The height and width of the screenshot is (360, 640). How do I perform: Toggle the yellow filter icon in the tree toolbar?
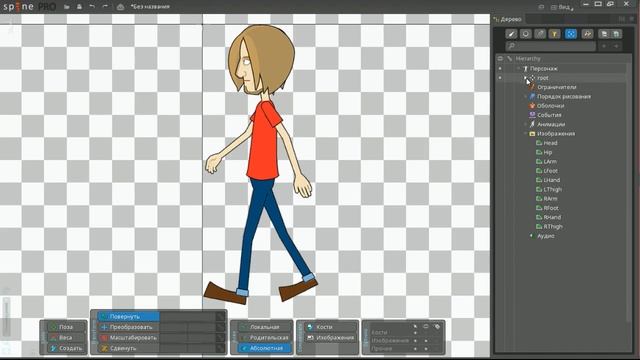point(554,34)
